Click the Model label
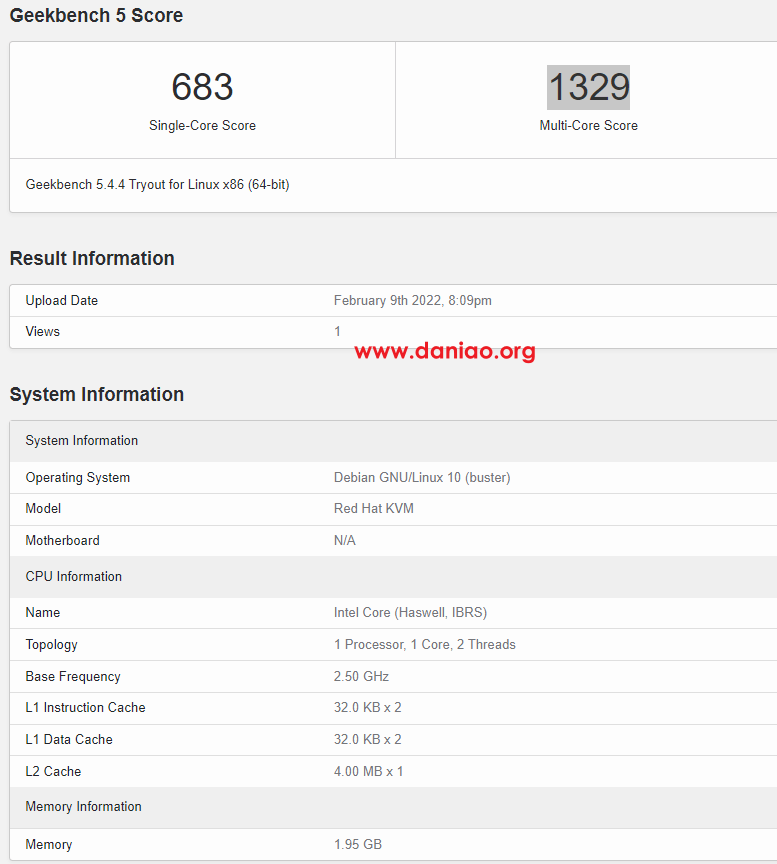 [x=43, y=509]
